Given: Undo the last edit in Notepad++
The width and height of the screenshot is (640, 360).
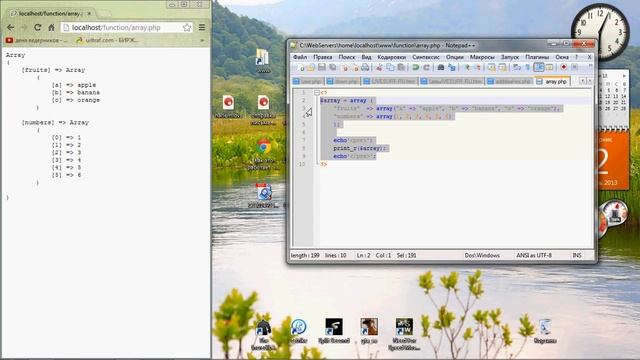Looking at the screenshot, I should pos(416,67).
